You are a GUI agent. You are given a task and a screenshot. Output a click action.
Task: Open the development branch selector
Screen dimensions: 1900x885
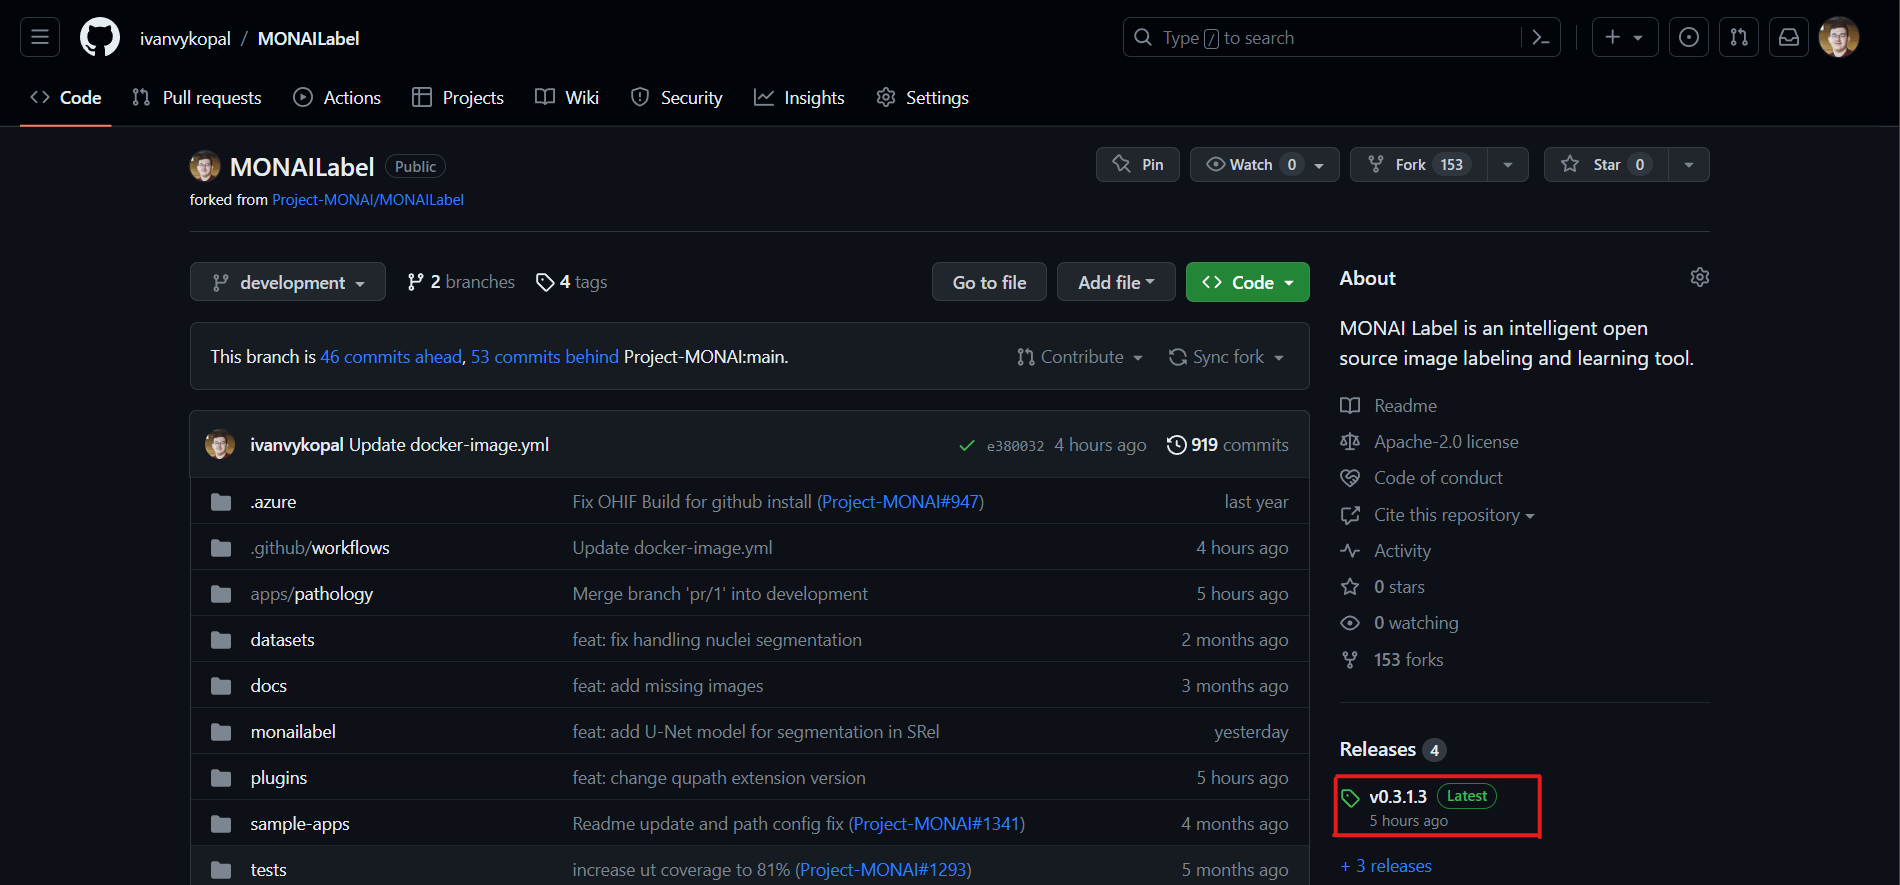(288, 282)
